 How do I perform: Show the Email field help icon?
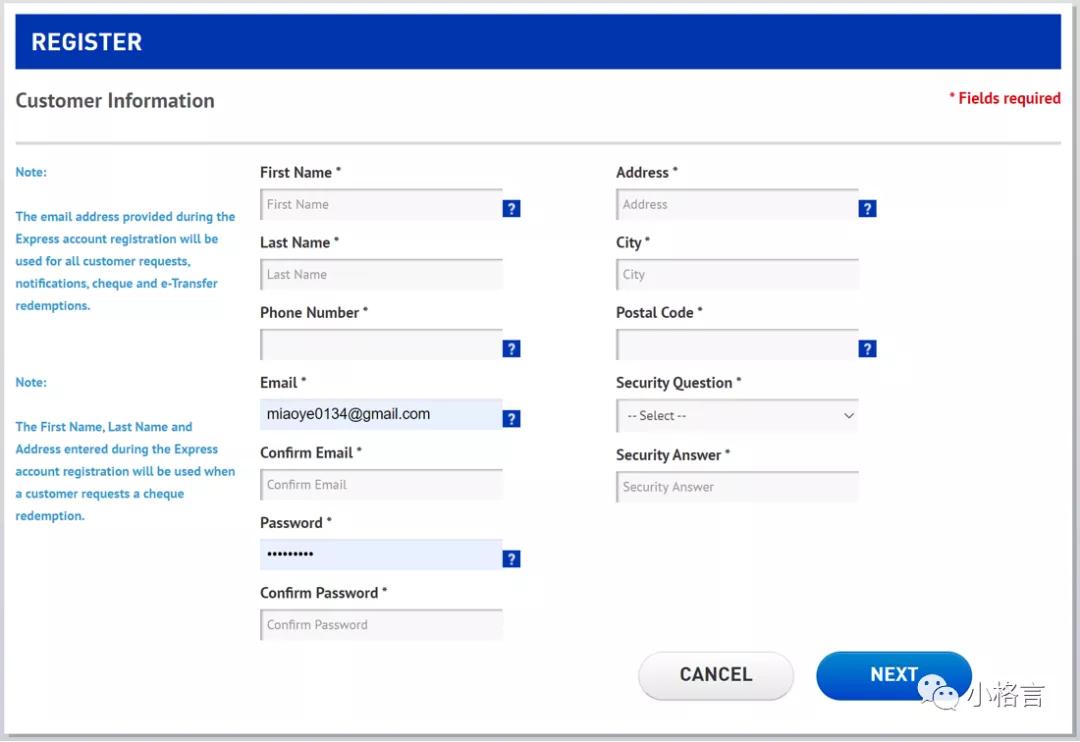511,419
